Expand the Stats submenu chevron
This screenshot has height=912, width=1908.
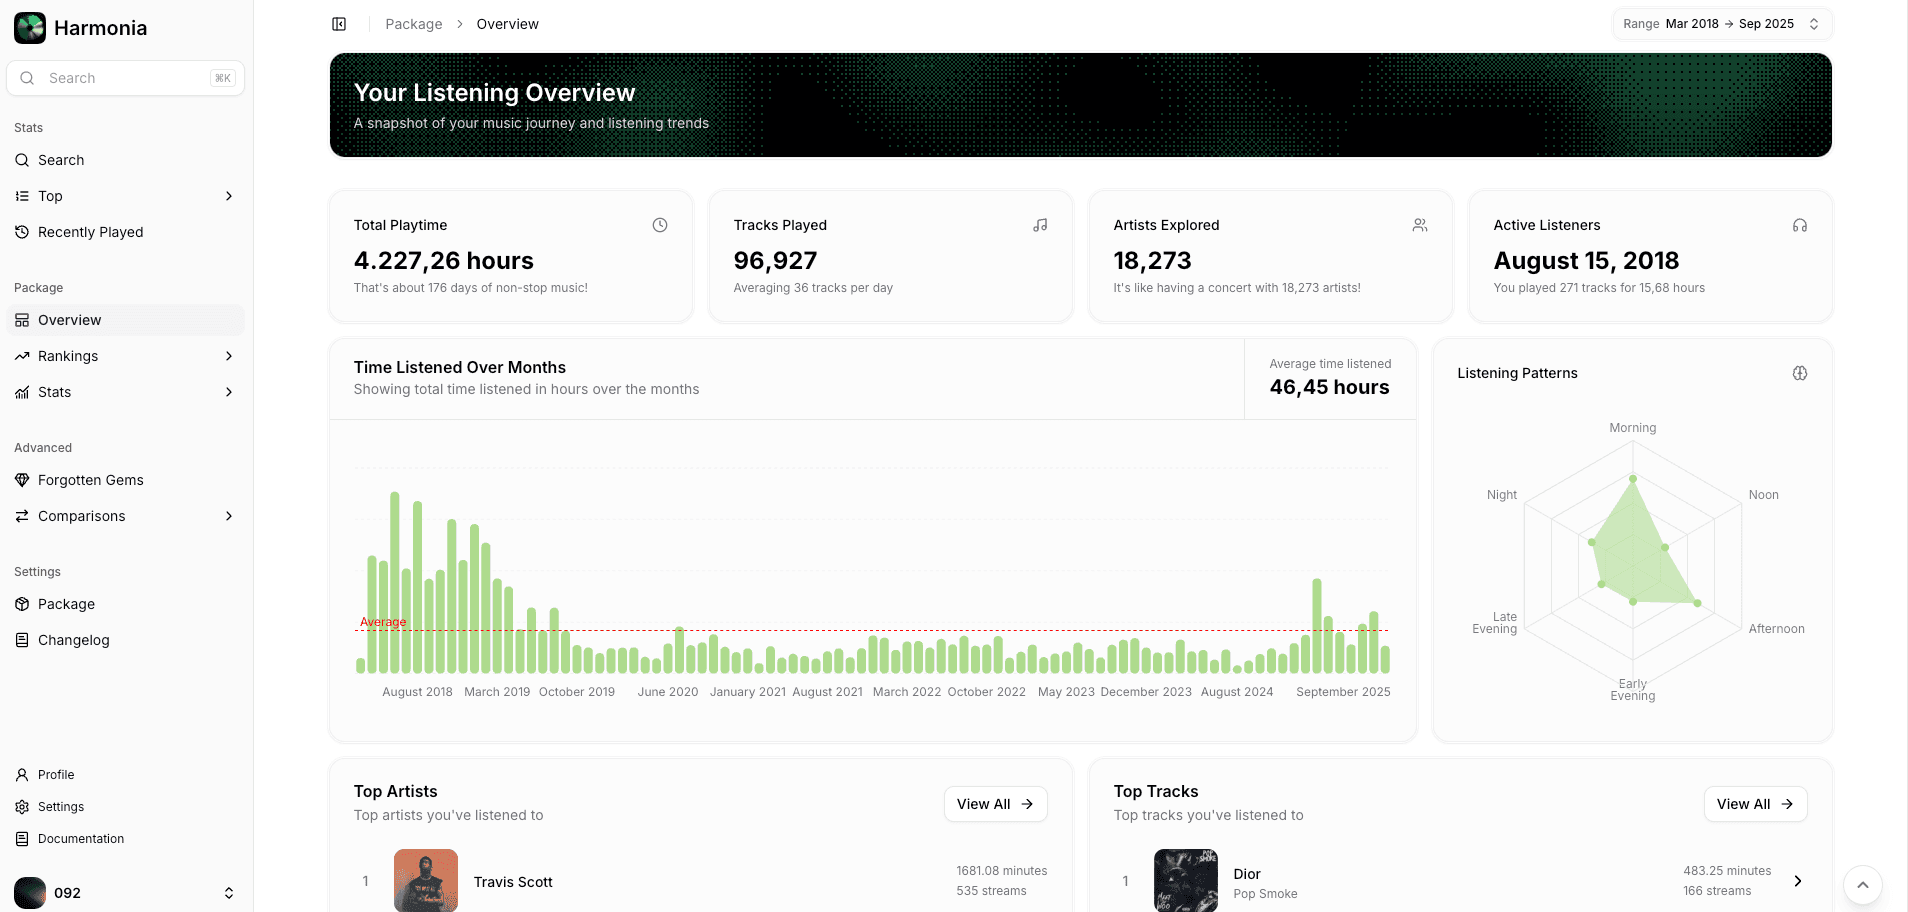[229, 392]
